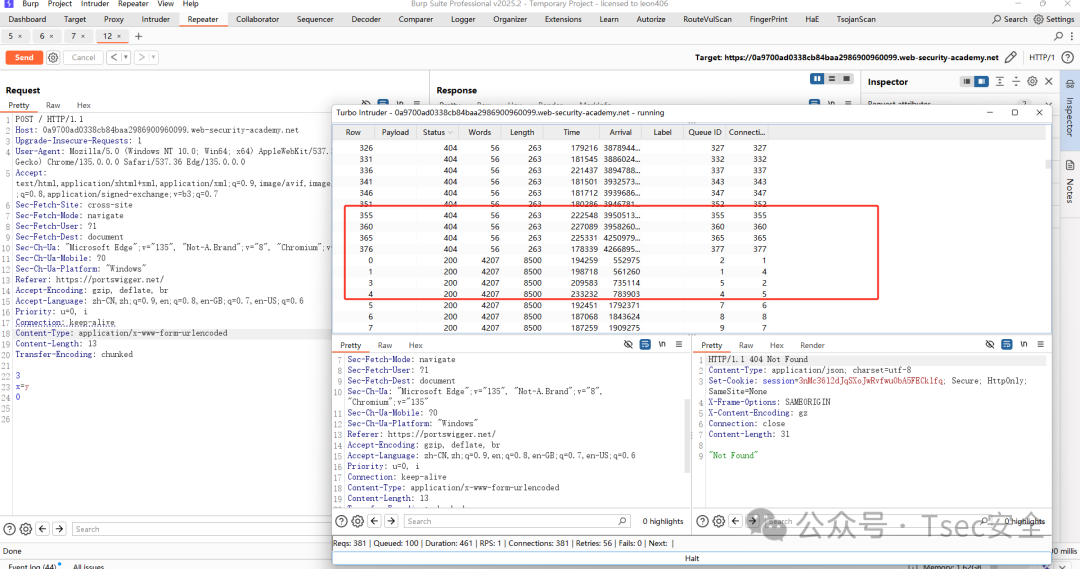Screen dimensions: 1080x569
Task: Open the Extensions tab
Action: point(563,19)
